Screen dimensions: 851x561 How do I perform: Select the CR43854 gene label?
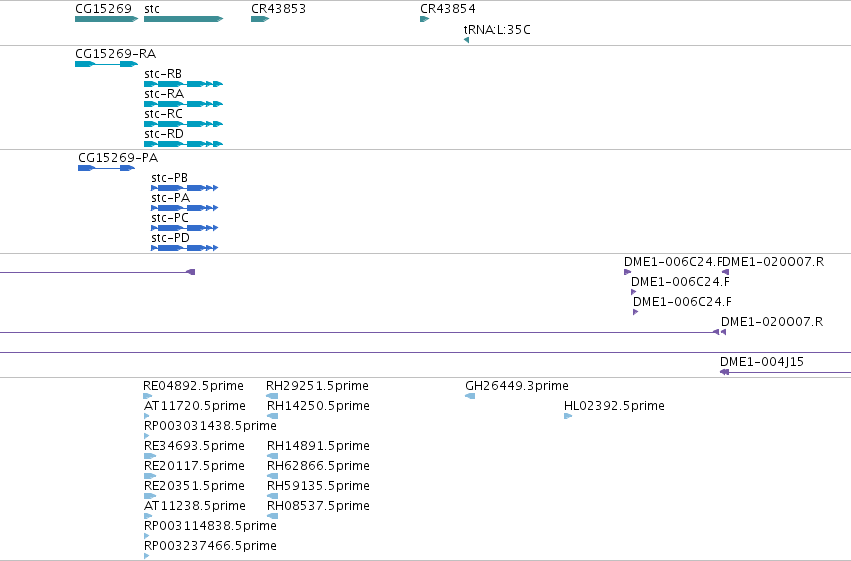click(448, 9)
